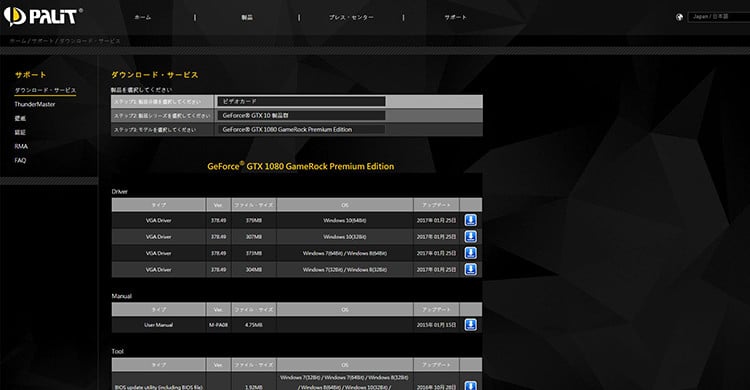Click the ダウンロード・サービス page title
The height and width of the screenshot is (390, 750).
click(x=154, y=75)
